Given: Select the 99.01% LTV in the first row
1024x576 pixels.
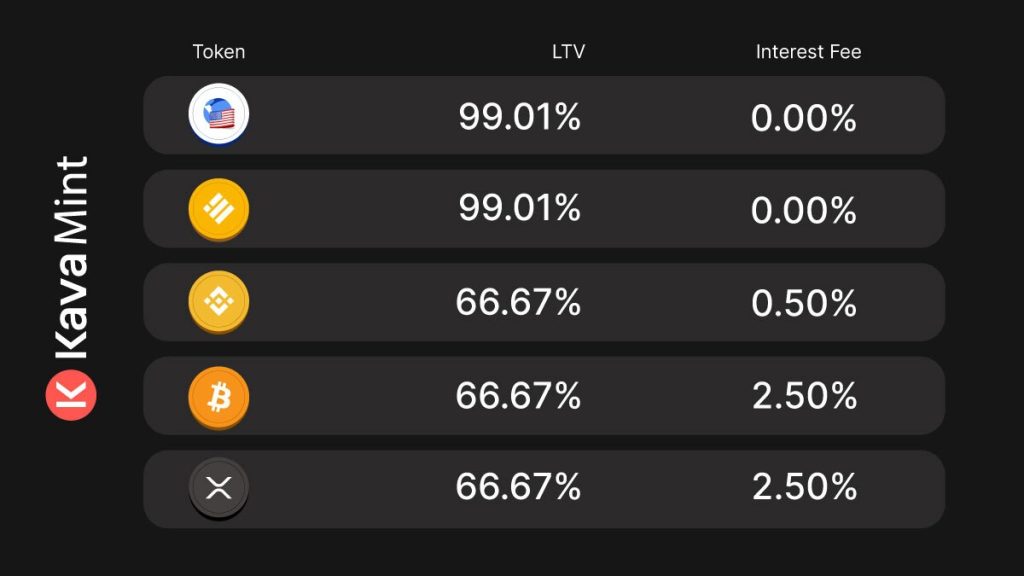Looking at the screenshot, I should tap(519, 117).
